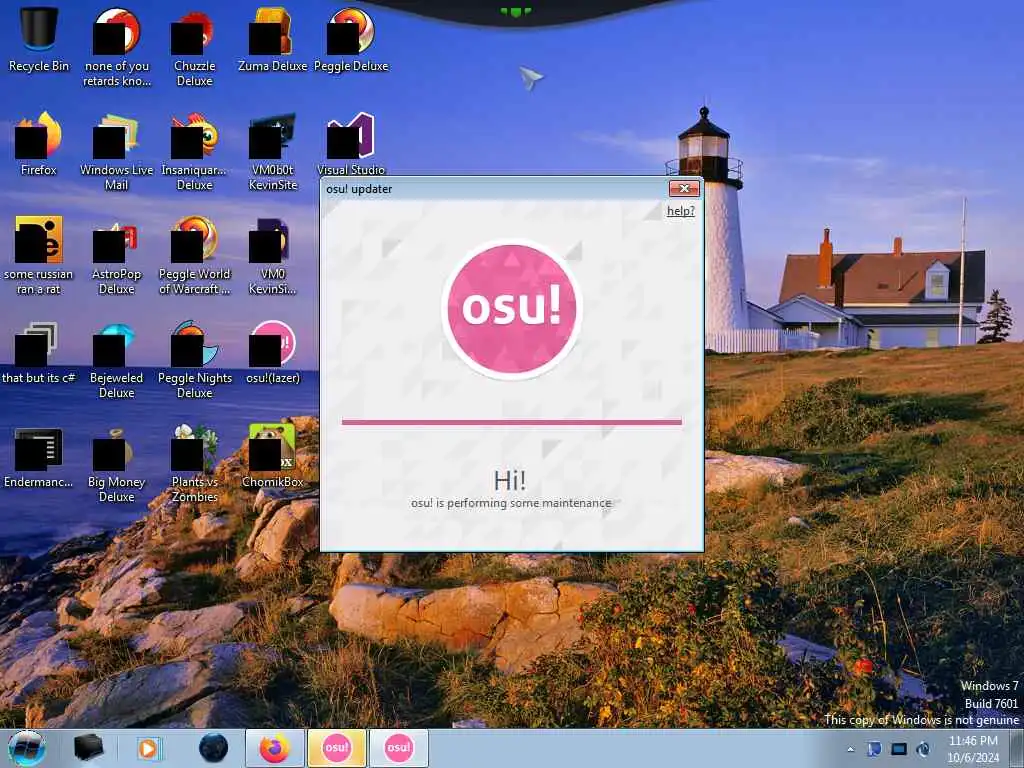Select the 'some russian ran a rat' icon

[x=39, y=255]
